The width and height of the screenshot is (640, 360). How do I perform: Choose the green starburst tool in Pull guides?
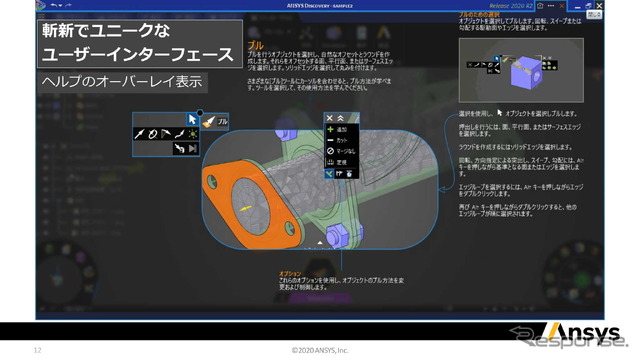(x=193, y=134)
